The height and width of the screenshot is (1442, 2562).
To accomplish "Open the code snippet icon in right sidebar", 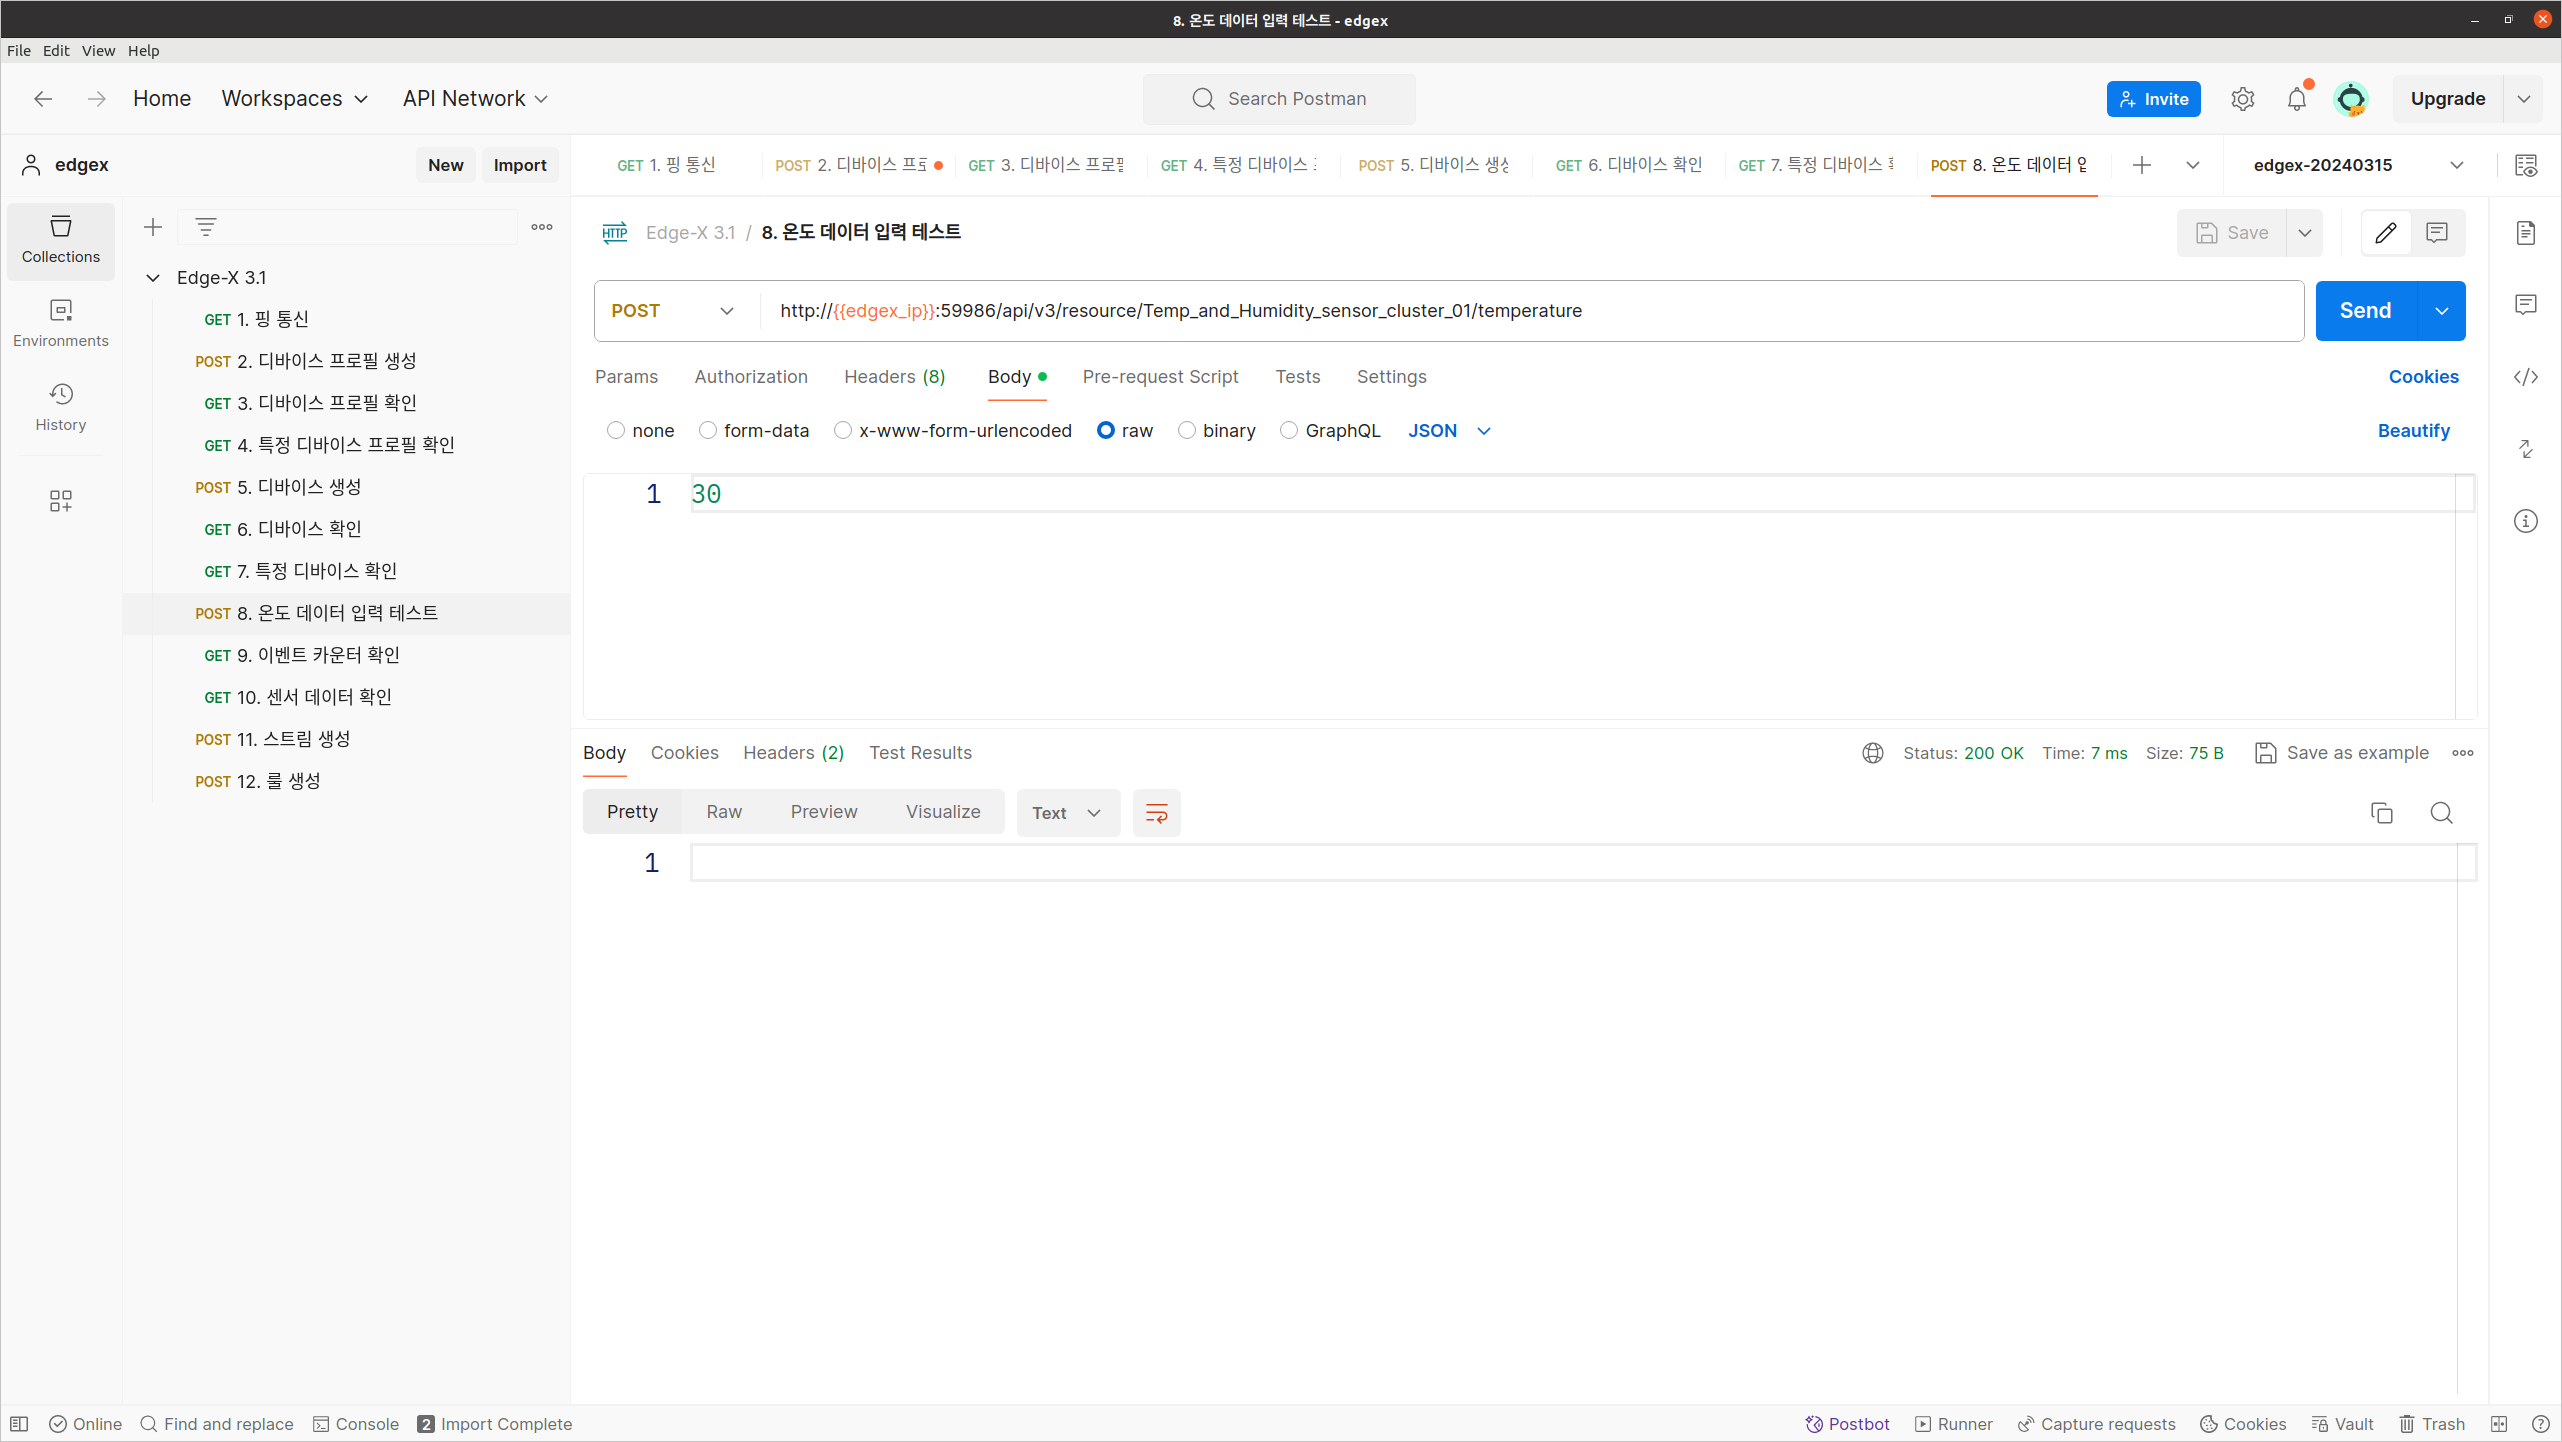I will 2526,377.
